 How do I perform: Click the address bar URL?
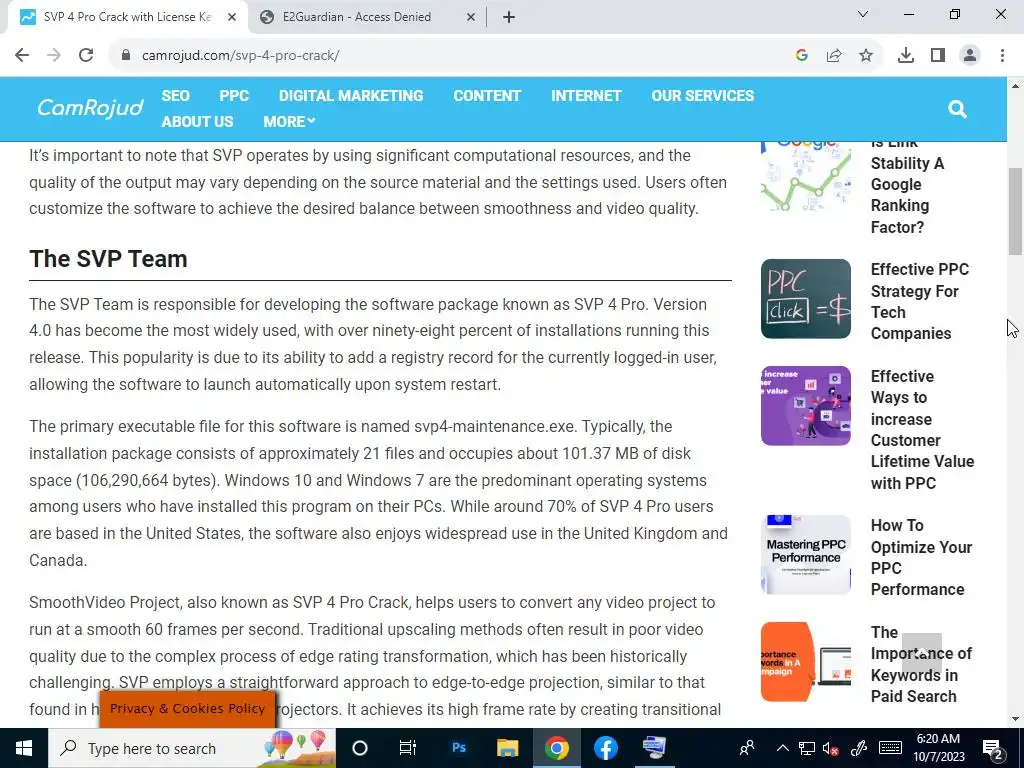point(240,56)
